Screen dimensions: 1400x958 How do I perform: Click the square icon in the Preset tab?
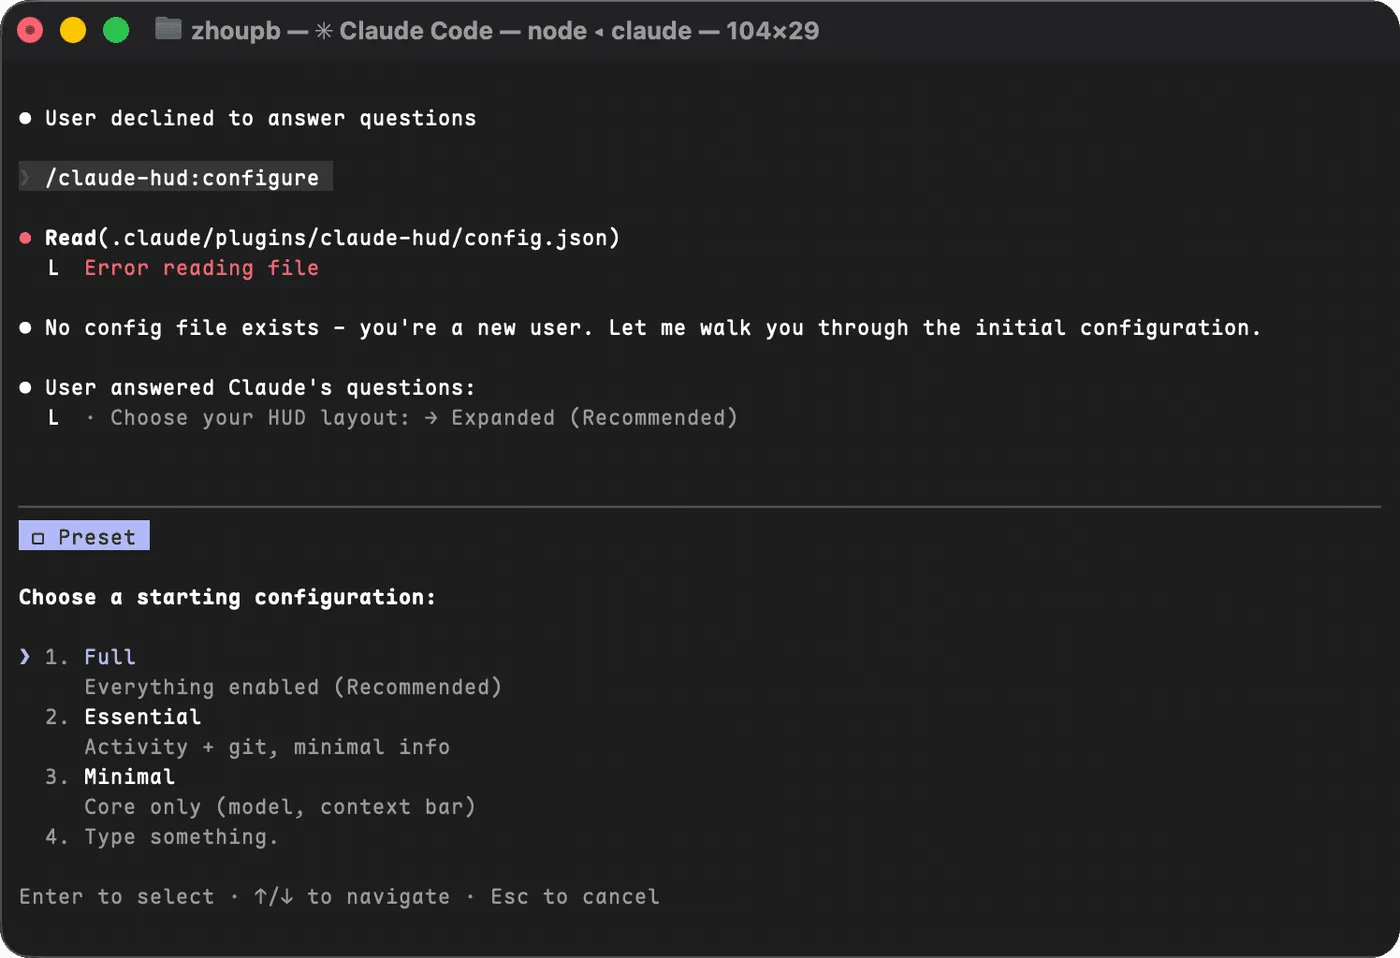[38, 538]
